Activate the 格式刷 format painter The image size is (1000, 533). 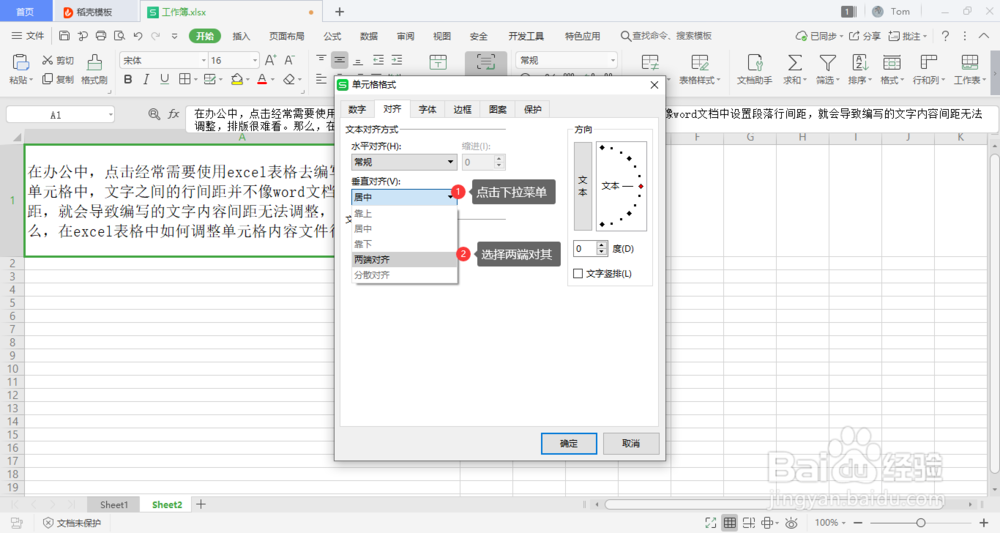[x=94, y=69]
